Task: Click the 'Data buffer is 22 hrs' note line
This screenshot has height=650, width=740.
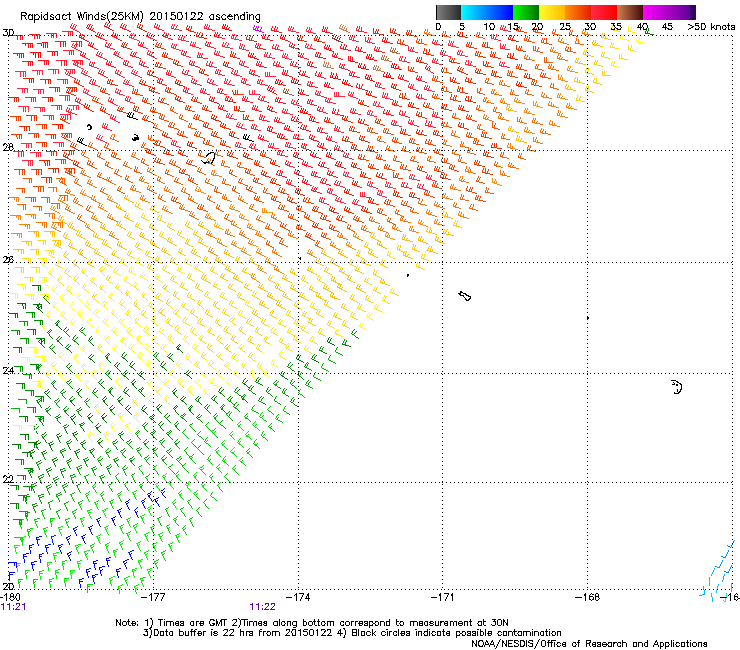Action: point(353,633)
